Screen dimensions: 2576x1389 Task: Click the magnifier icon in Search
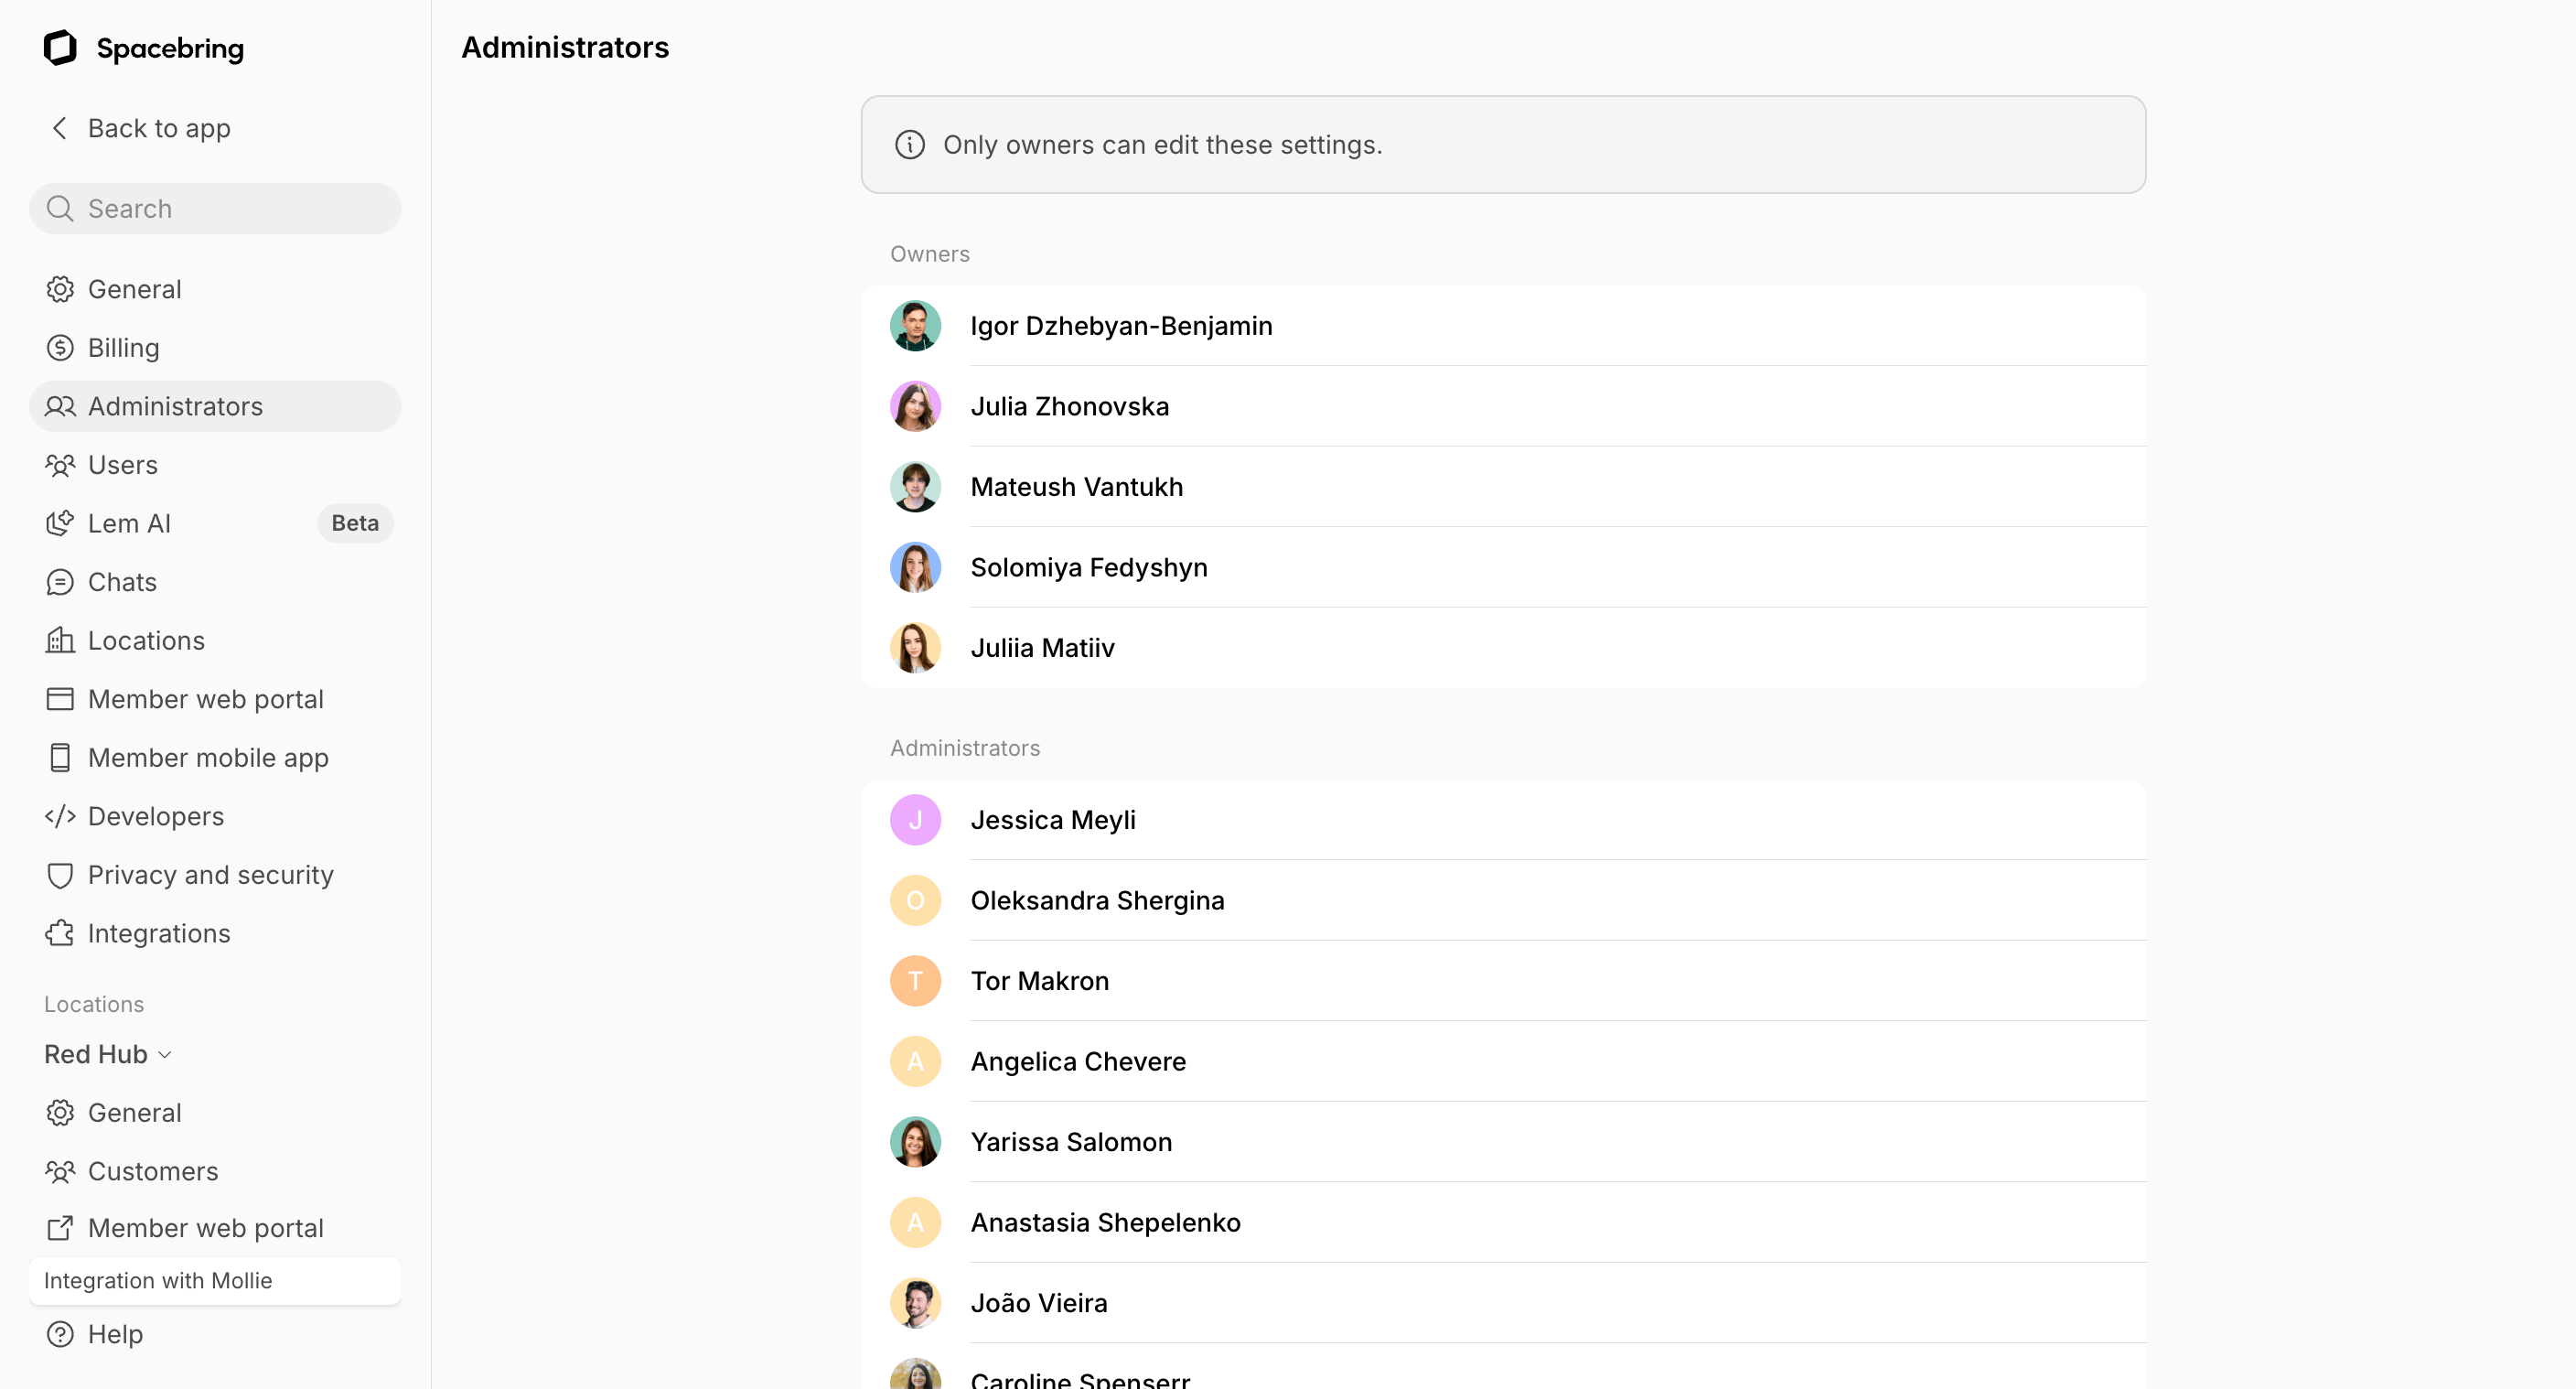(60, 208)
